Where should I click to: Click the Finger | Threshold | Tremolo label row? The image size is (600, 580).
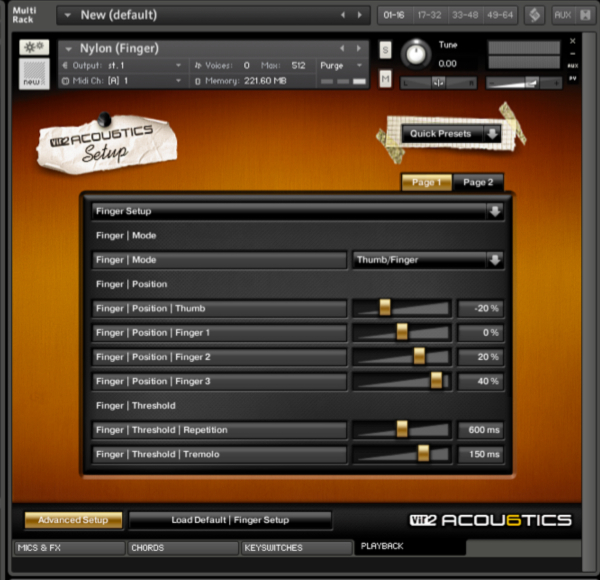(219, 455)
